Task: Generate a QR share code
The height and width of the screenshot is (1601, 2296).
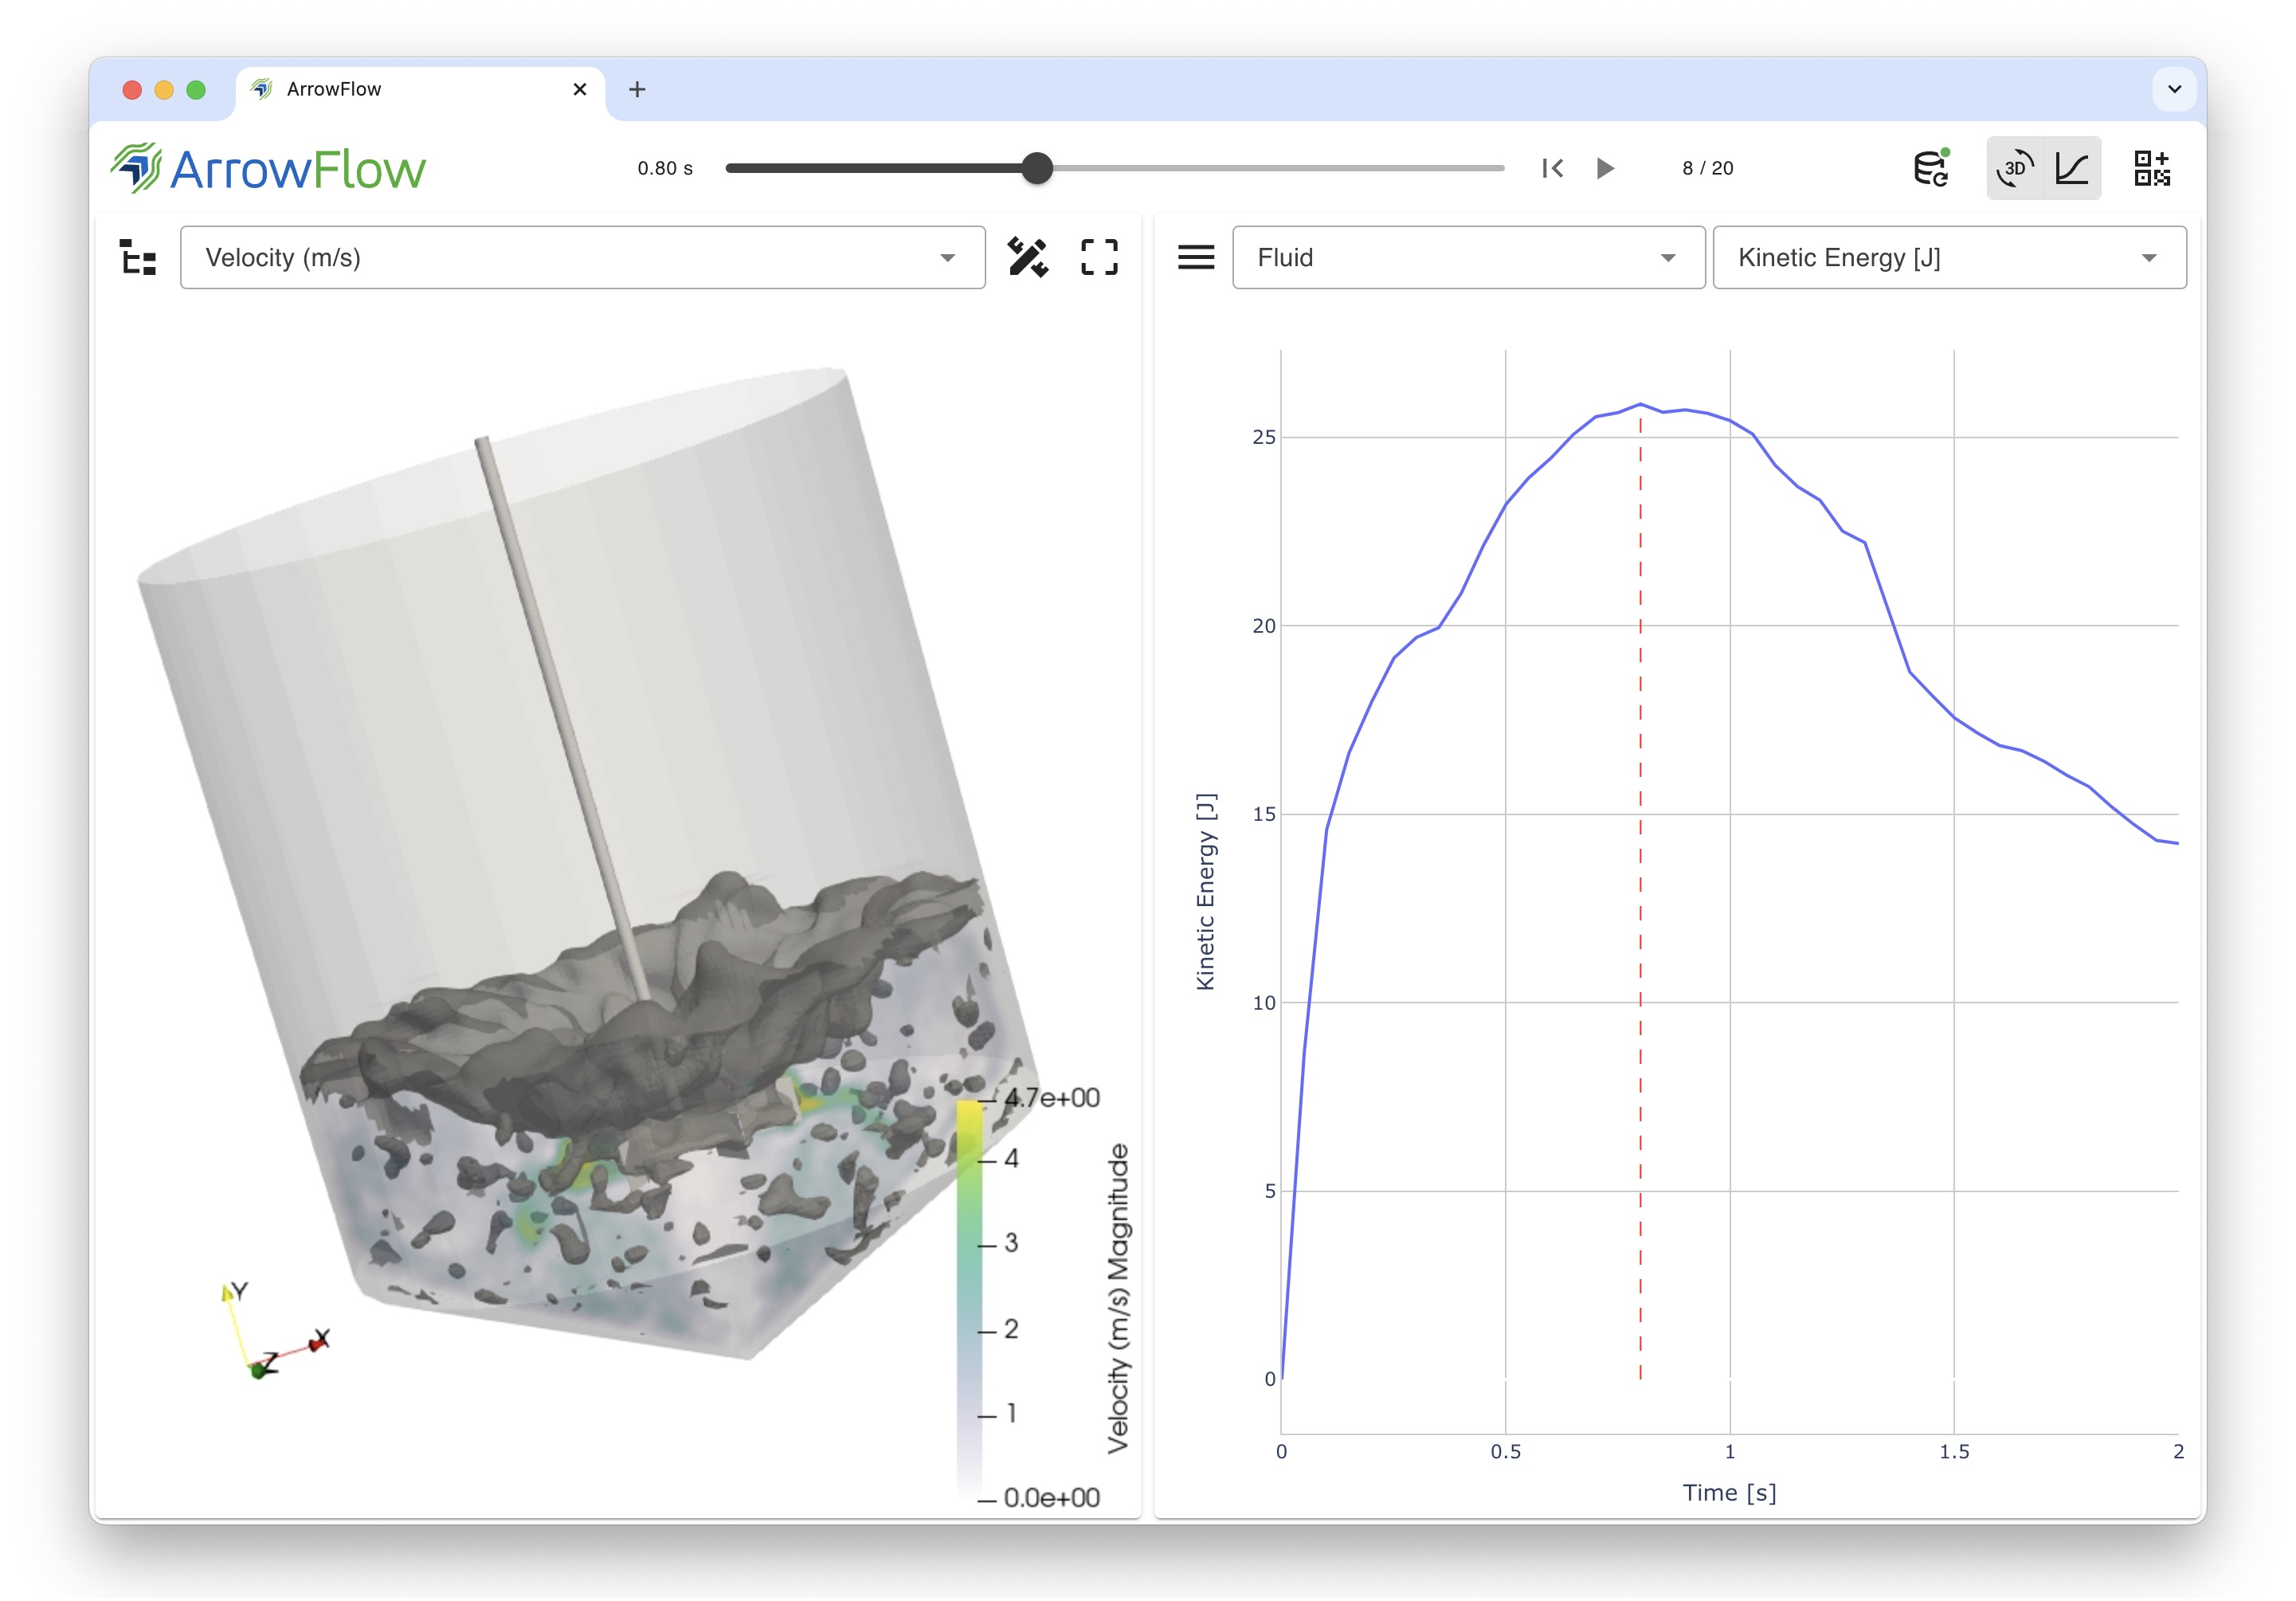Action: 2152,168
